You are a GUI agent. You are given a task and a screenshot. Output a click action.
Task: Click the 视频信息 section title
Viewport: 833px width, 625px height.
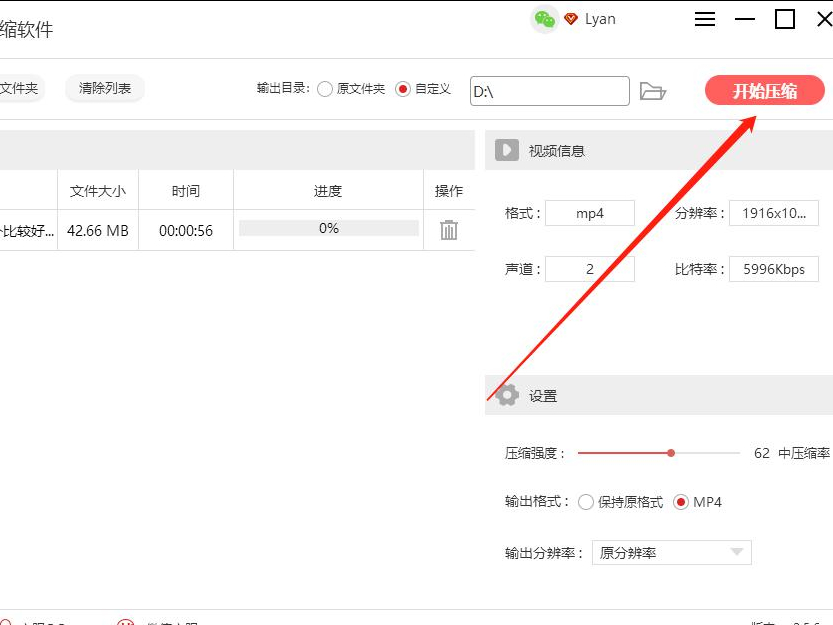click(556, 151)
